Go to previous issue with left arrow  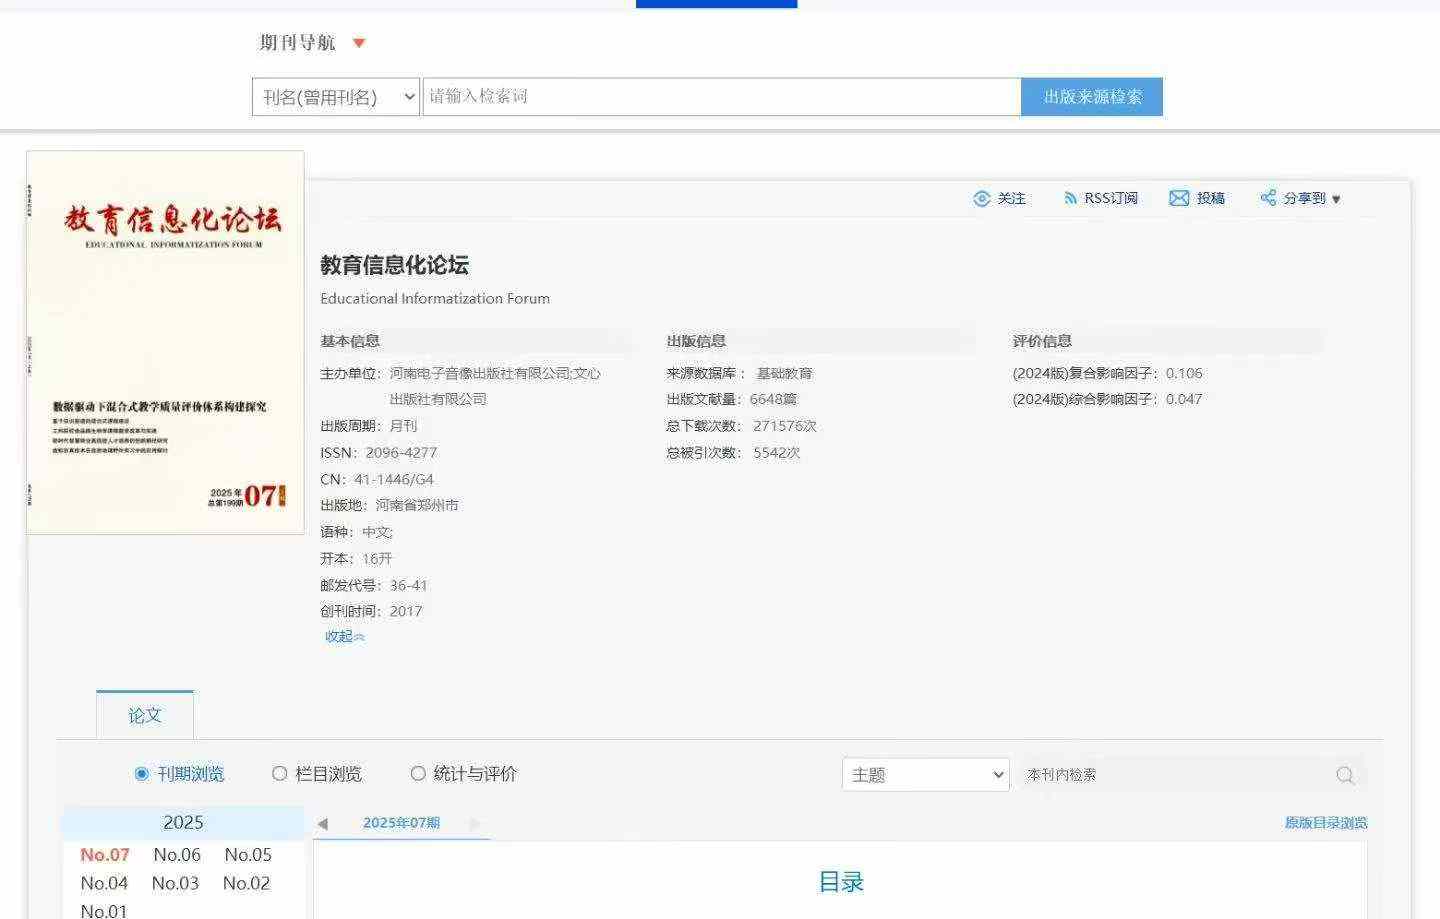[322, 824]
